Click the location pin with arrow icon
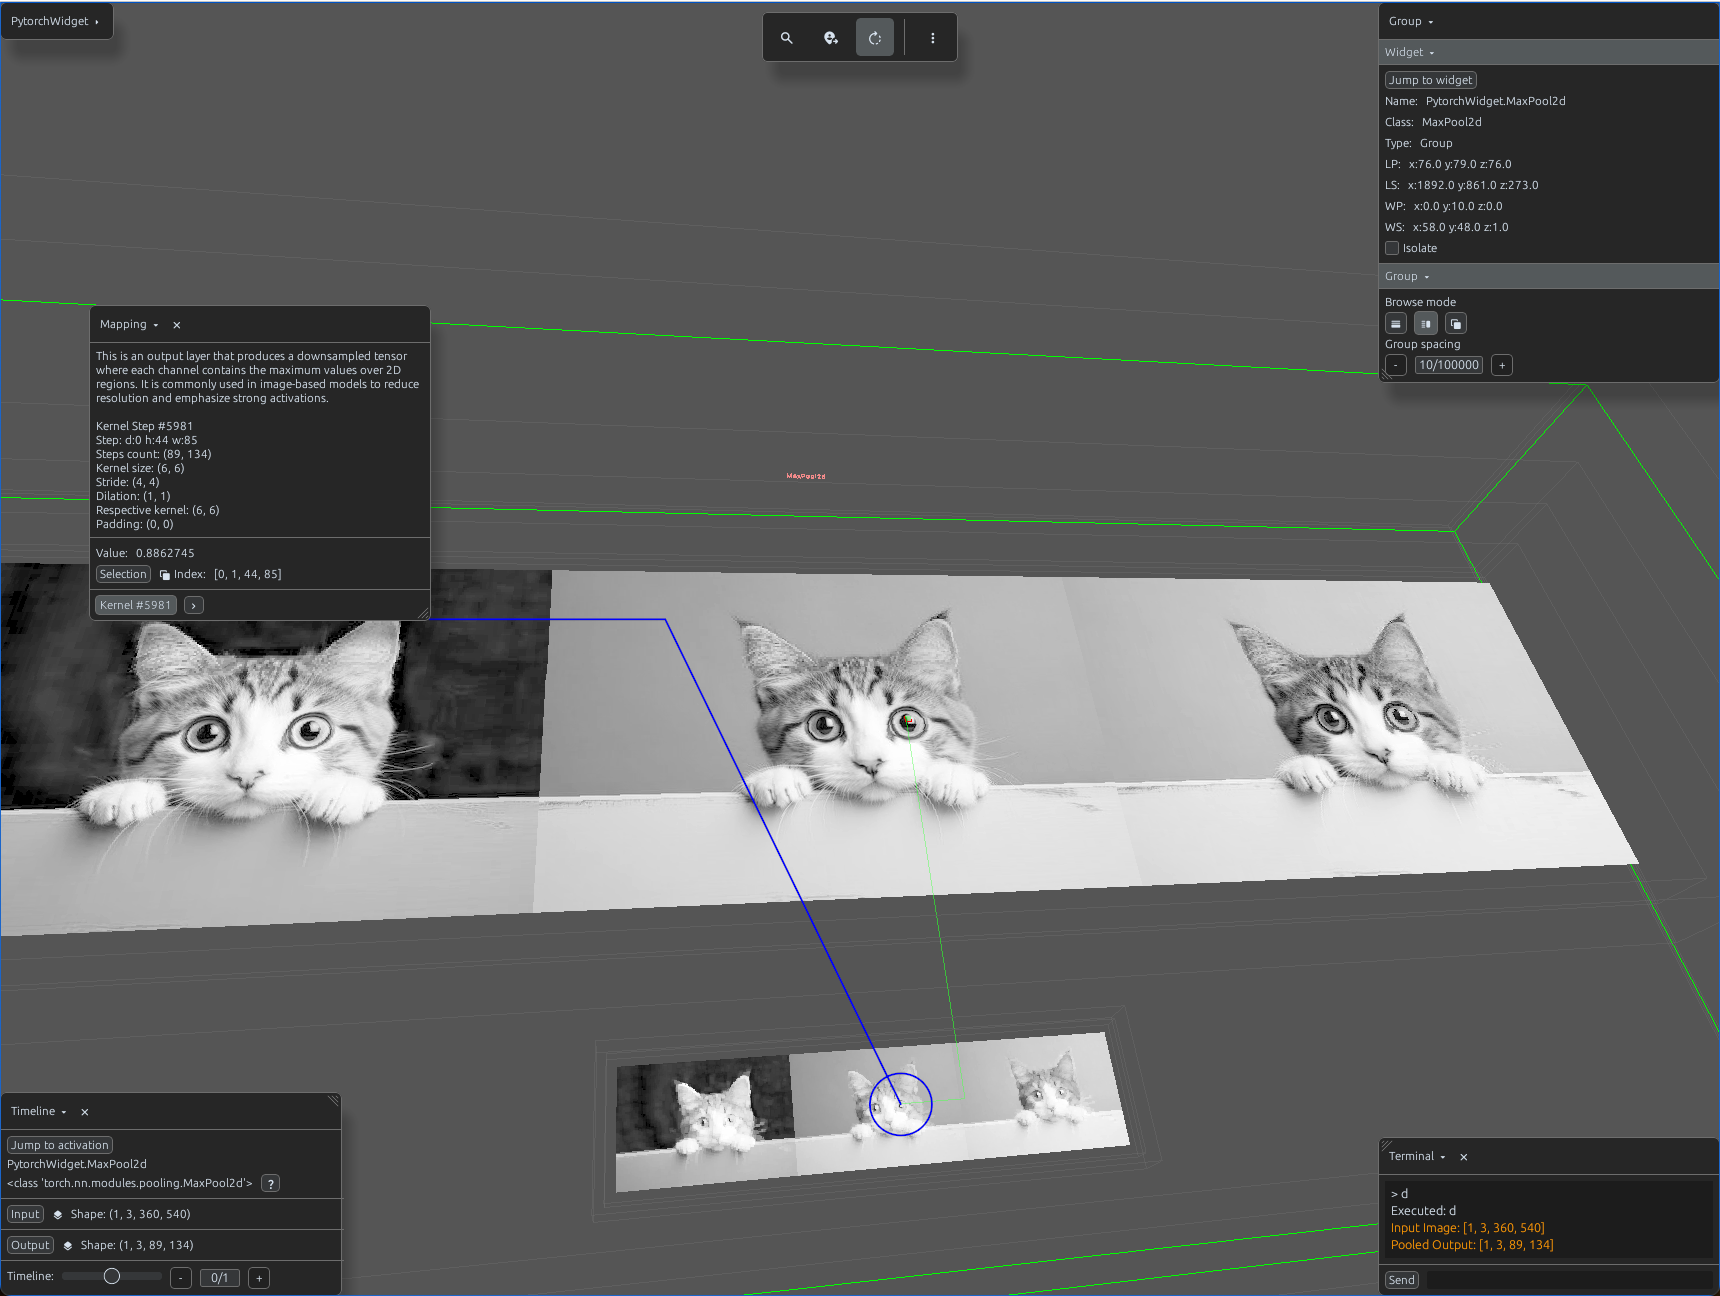Image resolution: width=1720 pixels, height=1296 pixels. click(x=831, y=38)
